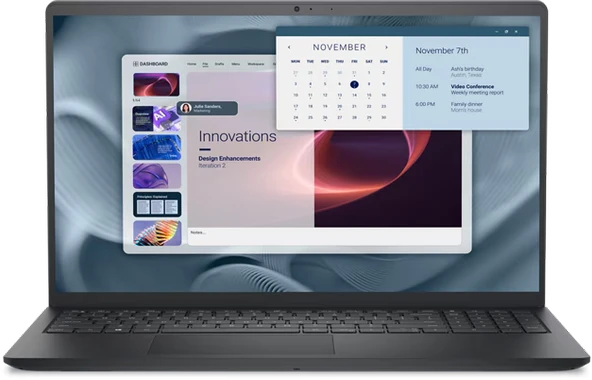Select the Principles Explained slide thumbnail
The height and width of the screenshot is (380, 592).
[157, 205]
